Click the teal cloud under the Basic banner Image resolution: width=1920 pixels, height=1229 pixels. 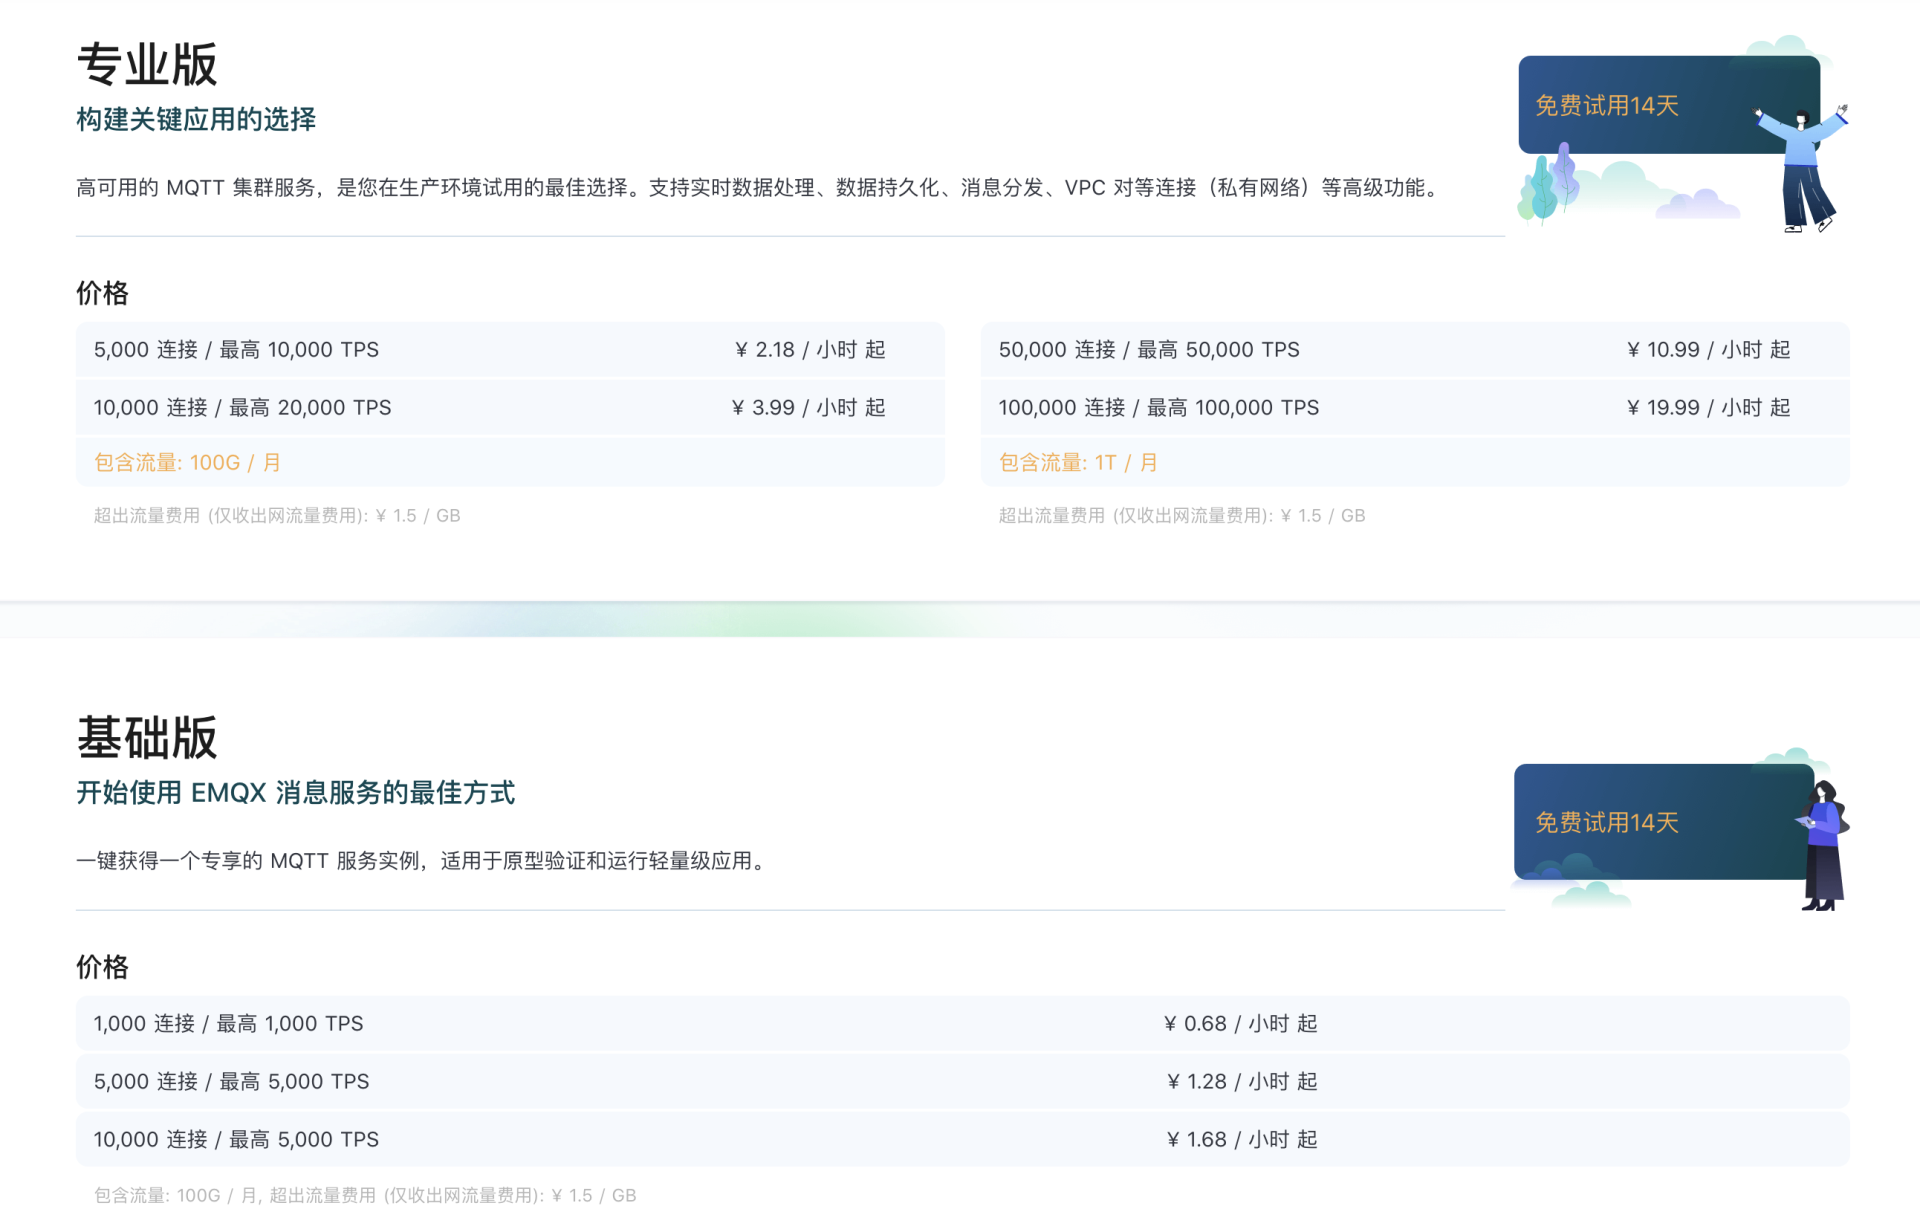pyautogui.click(x=1590, y=893)
